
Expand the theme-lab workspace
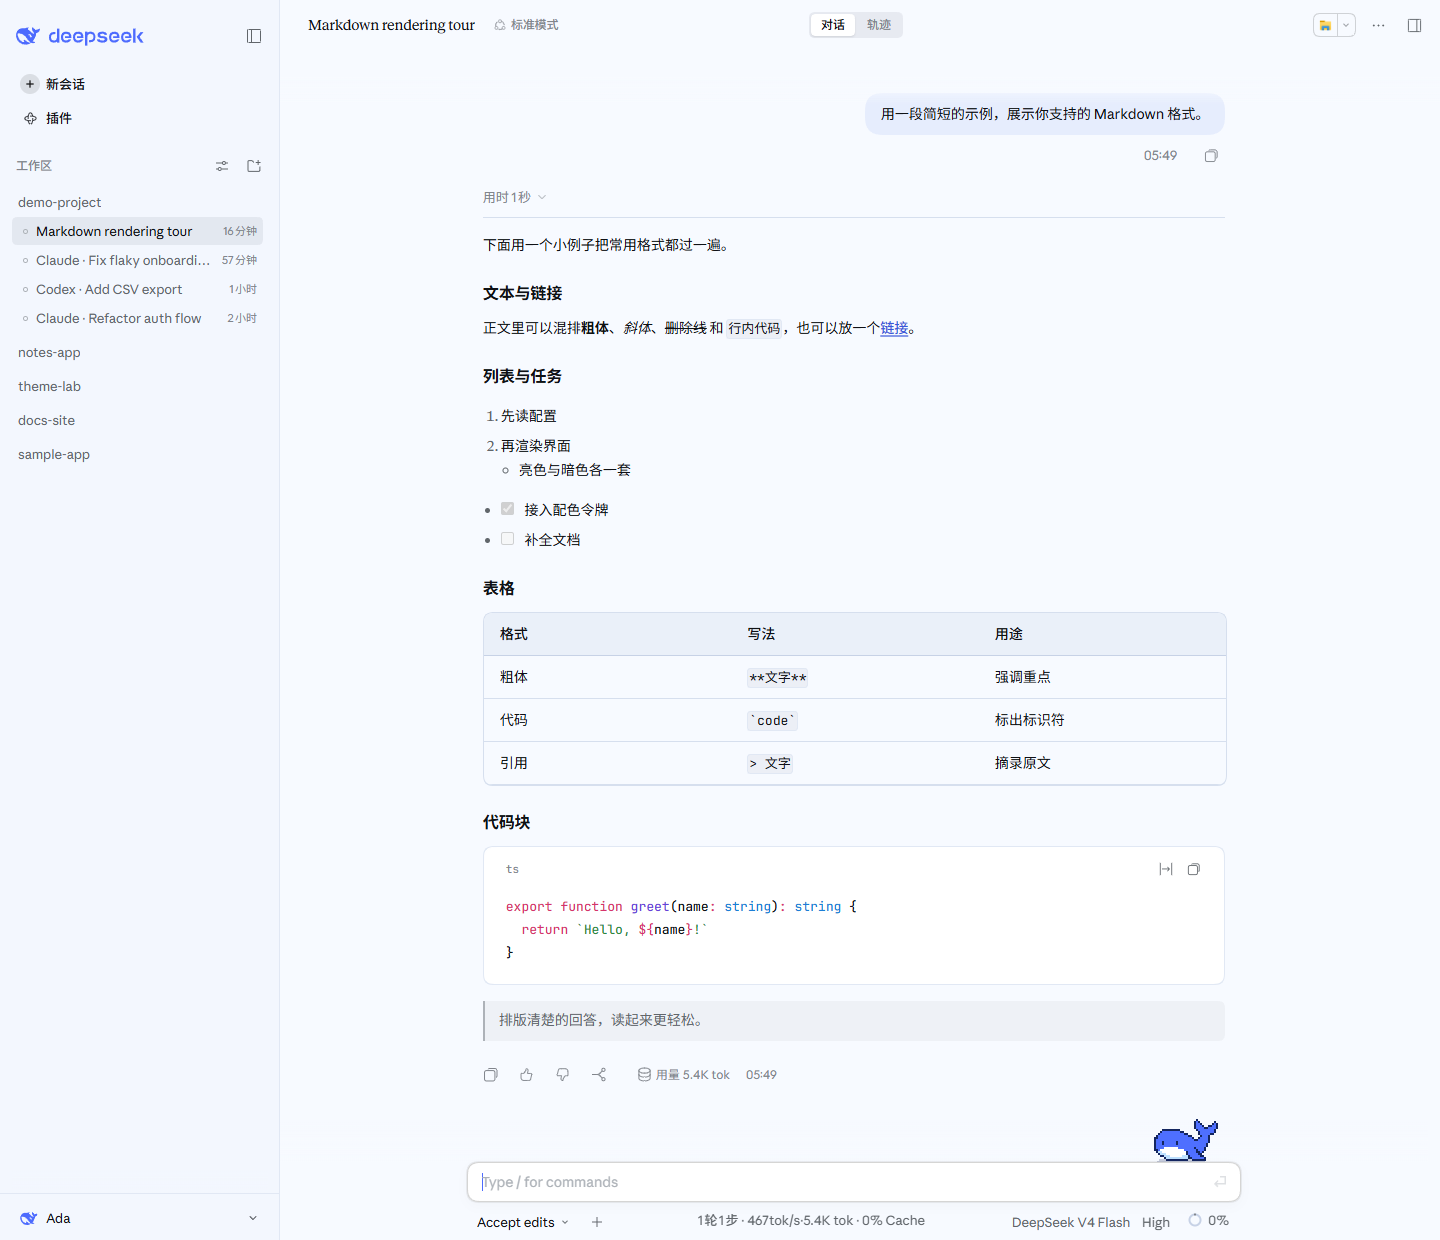coord(49,386)
